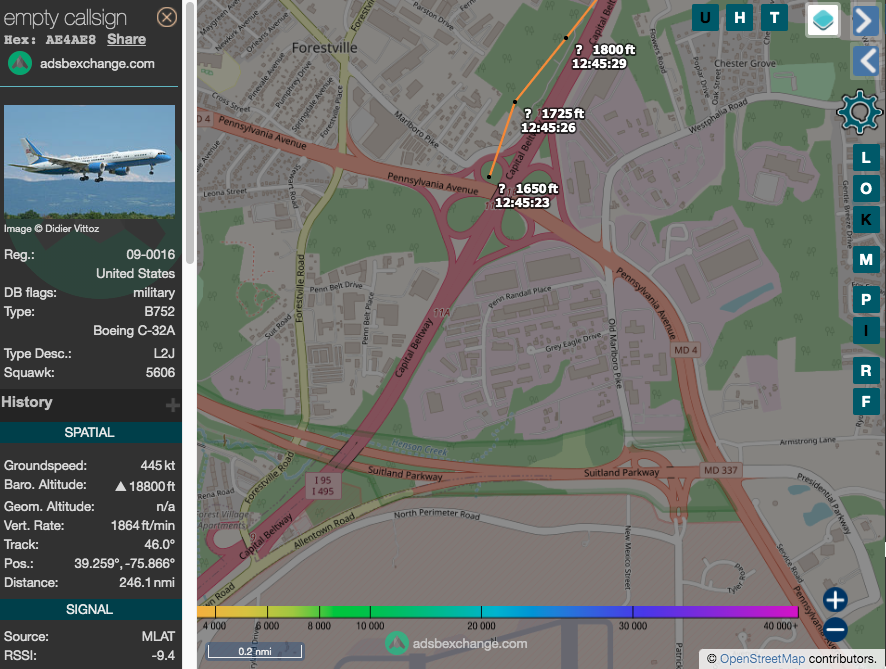
Task: Select the squawk code 5606
Action: point(160,372)
